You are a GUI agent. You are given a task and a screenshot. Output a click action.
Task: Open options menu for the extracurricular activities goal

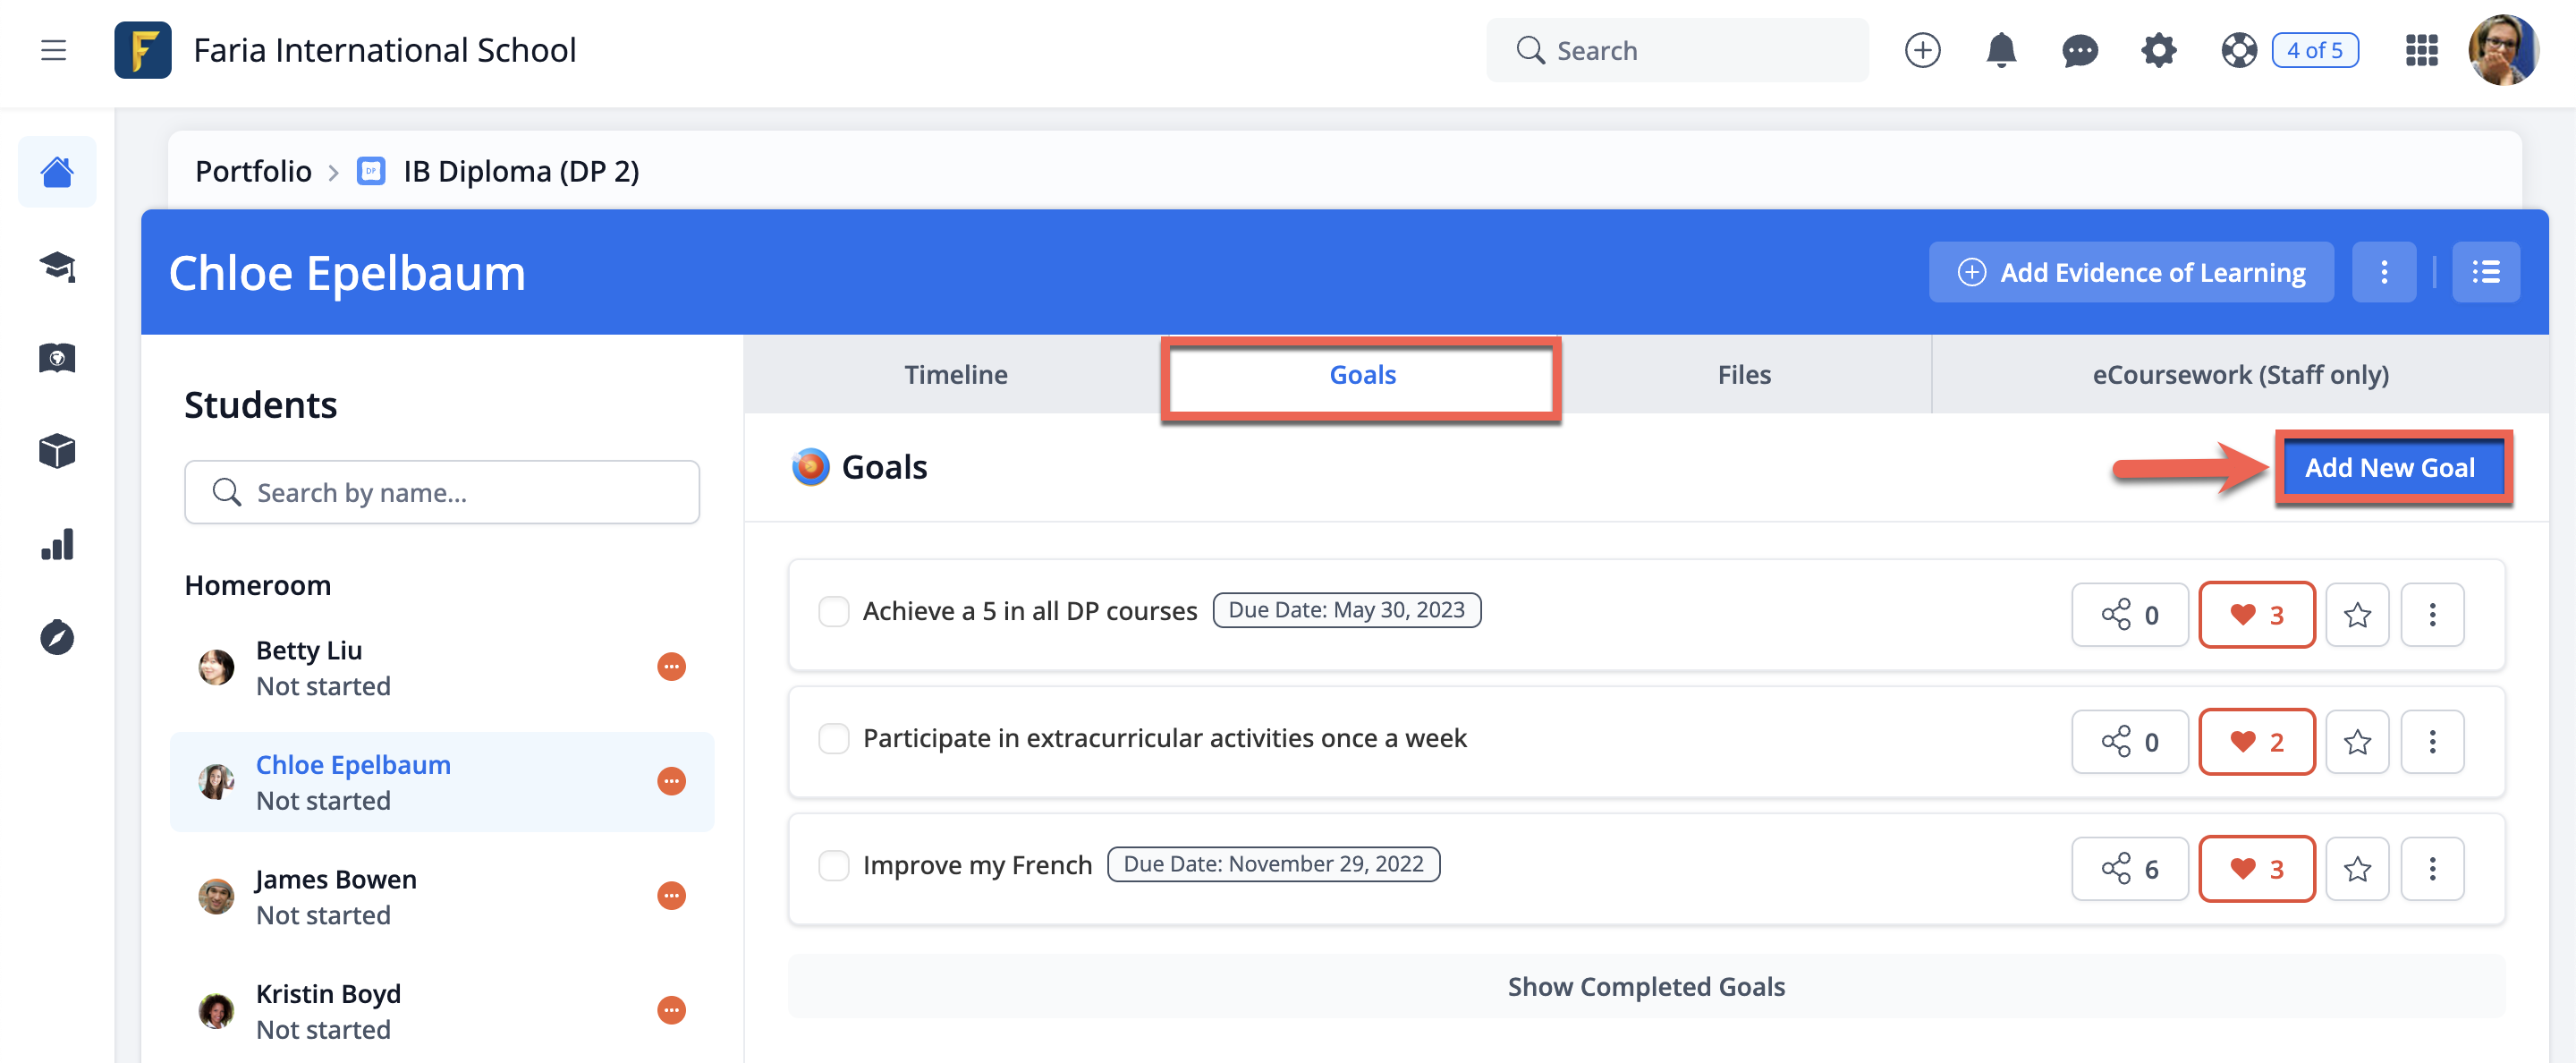pyautogui.click(x=2432, y=741)
